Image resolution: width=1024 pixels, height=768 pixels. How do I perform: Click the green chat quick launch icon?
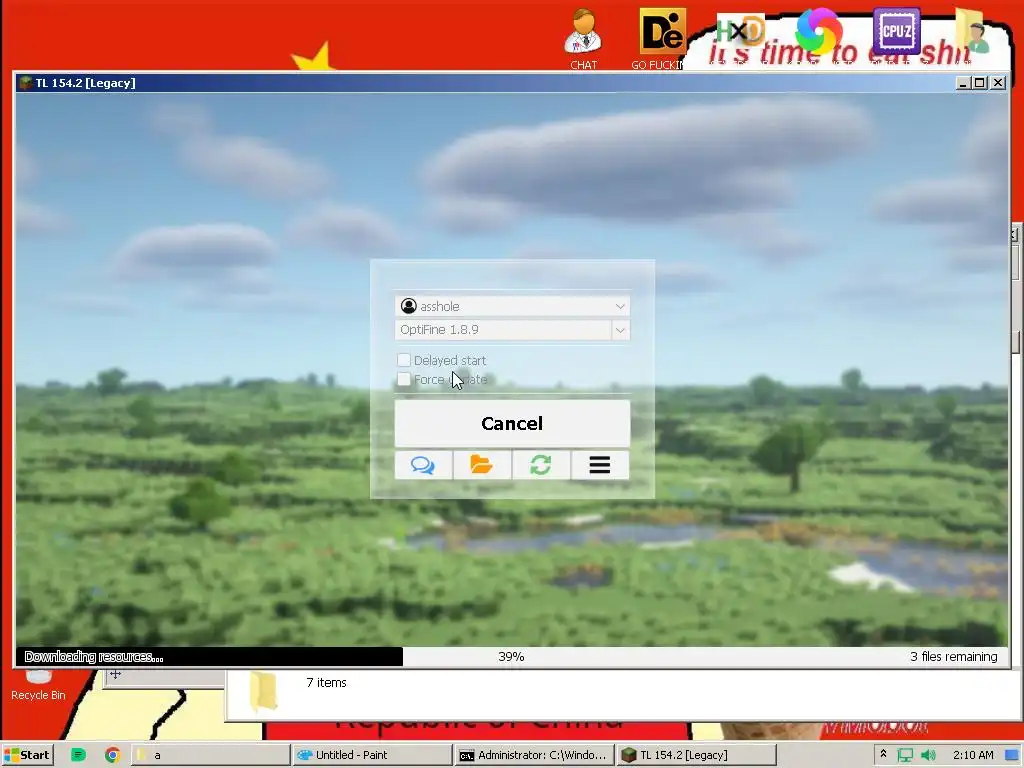[x=78, y=755]
